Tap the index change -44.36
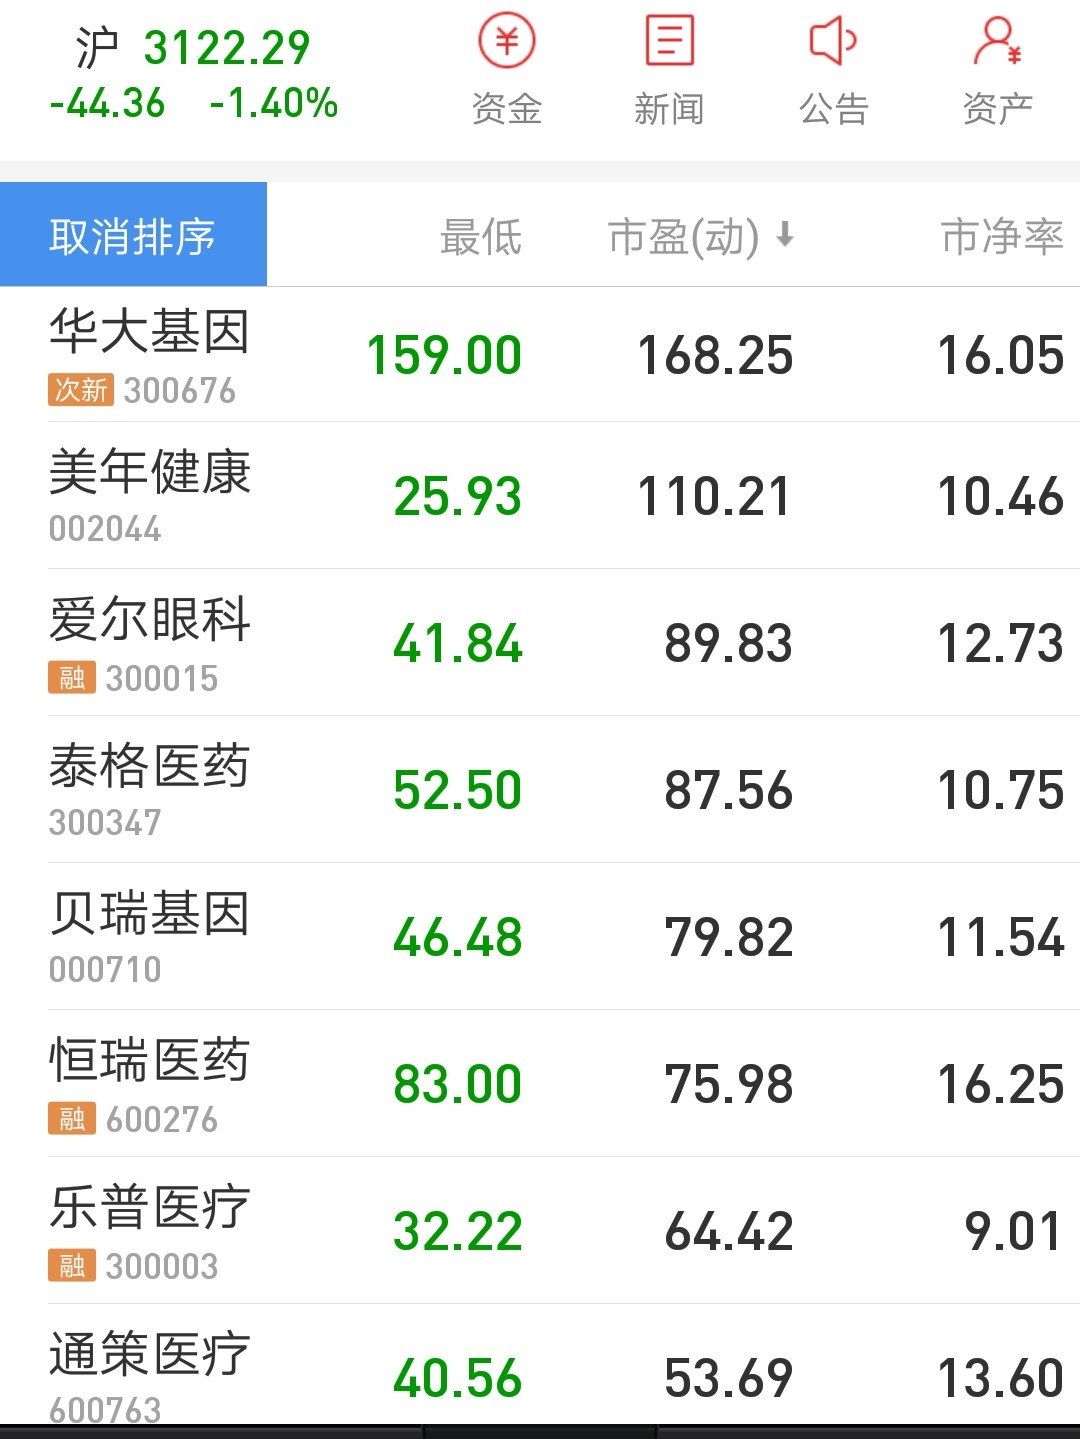1080x1439 pixels. (107, 103)
